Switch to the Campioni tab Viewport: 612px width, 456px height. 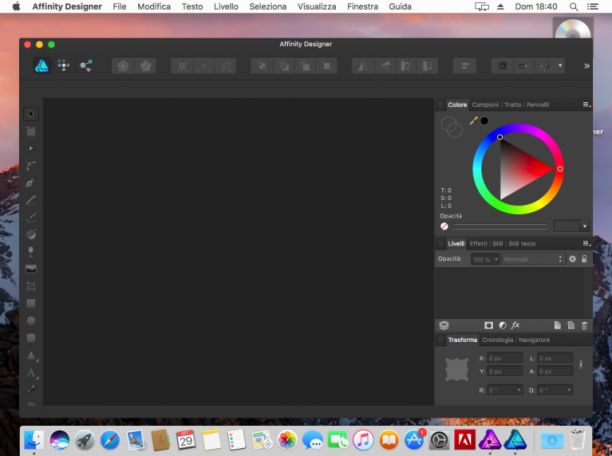coord(485,105)
